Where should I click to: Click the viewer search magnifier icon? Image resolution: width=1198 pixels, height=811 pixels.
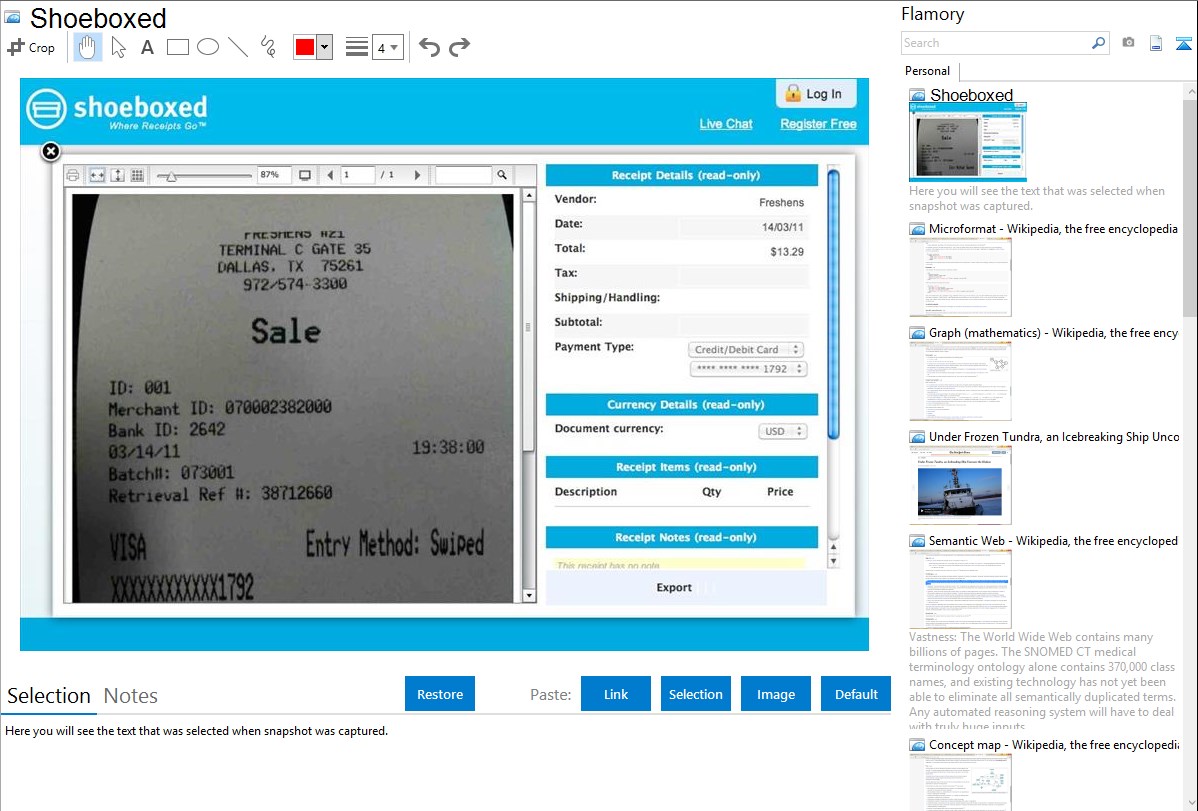502,175
